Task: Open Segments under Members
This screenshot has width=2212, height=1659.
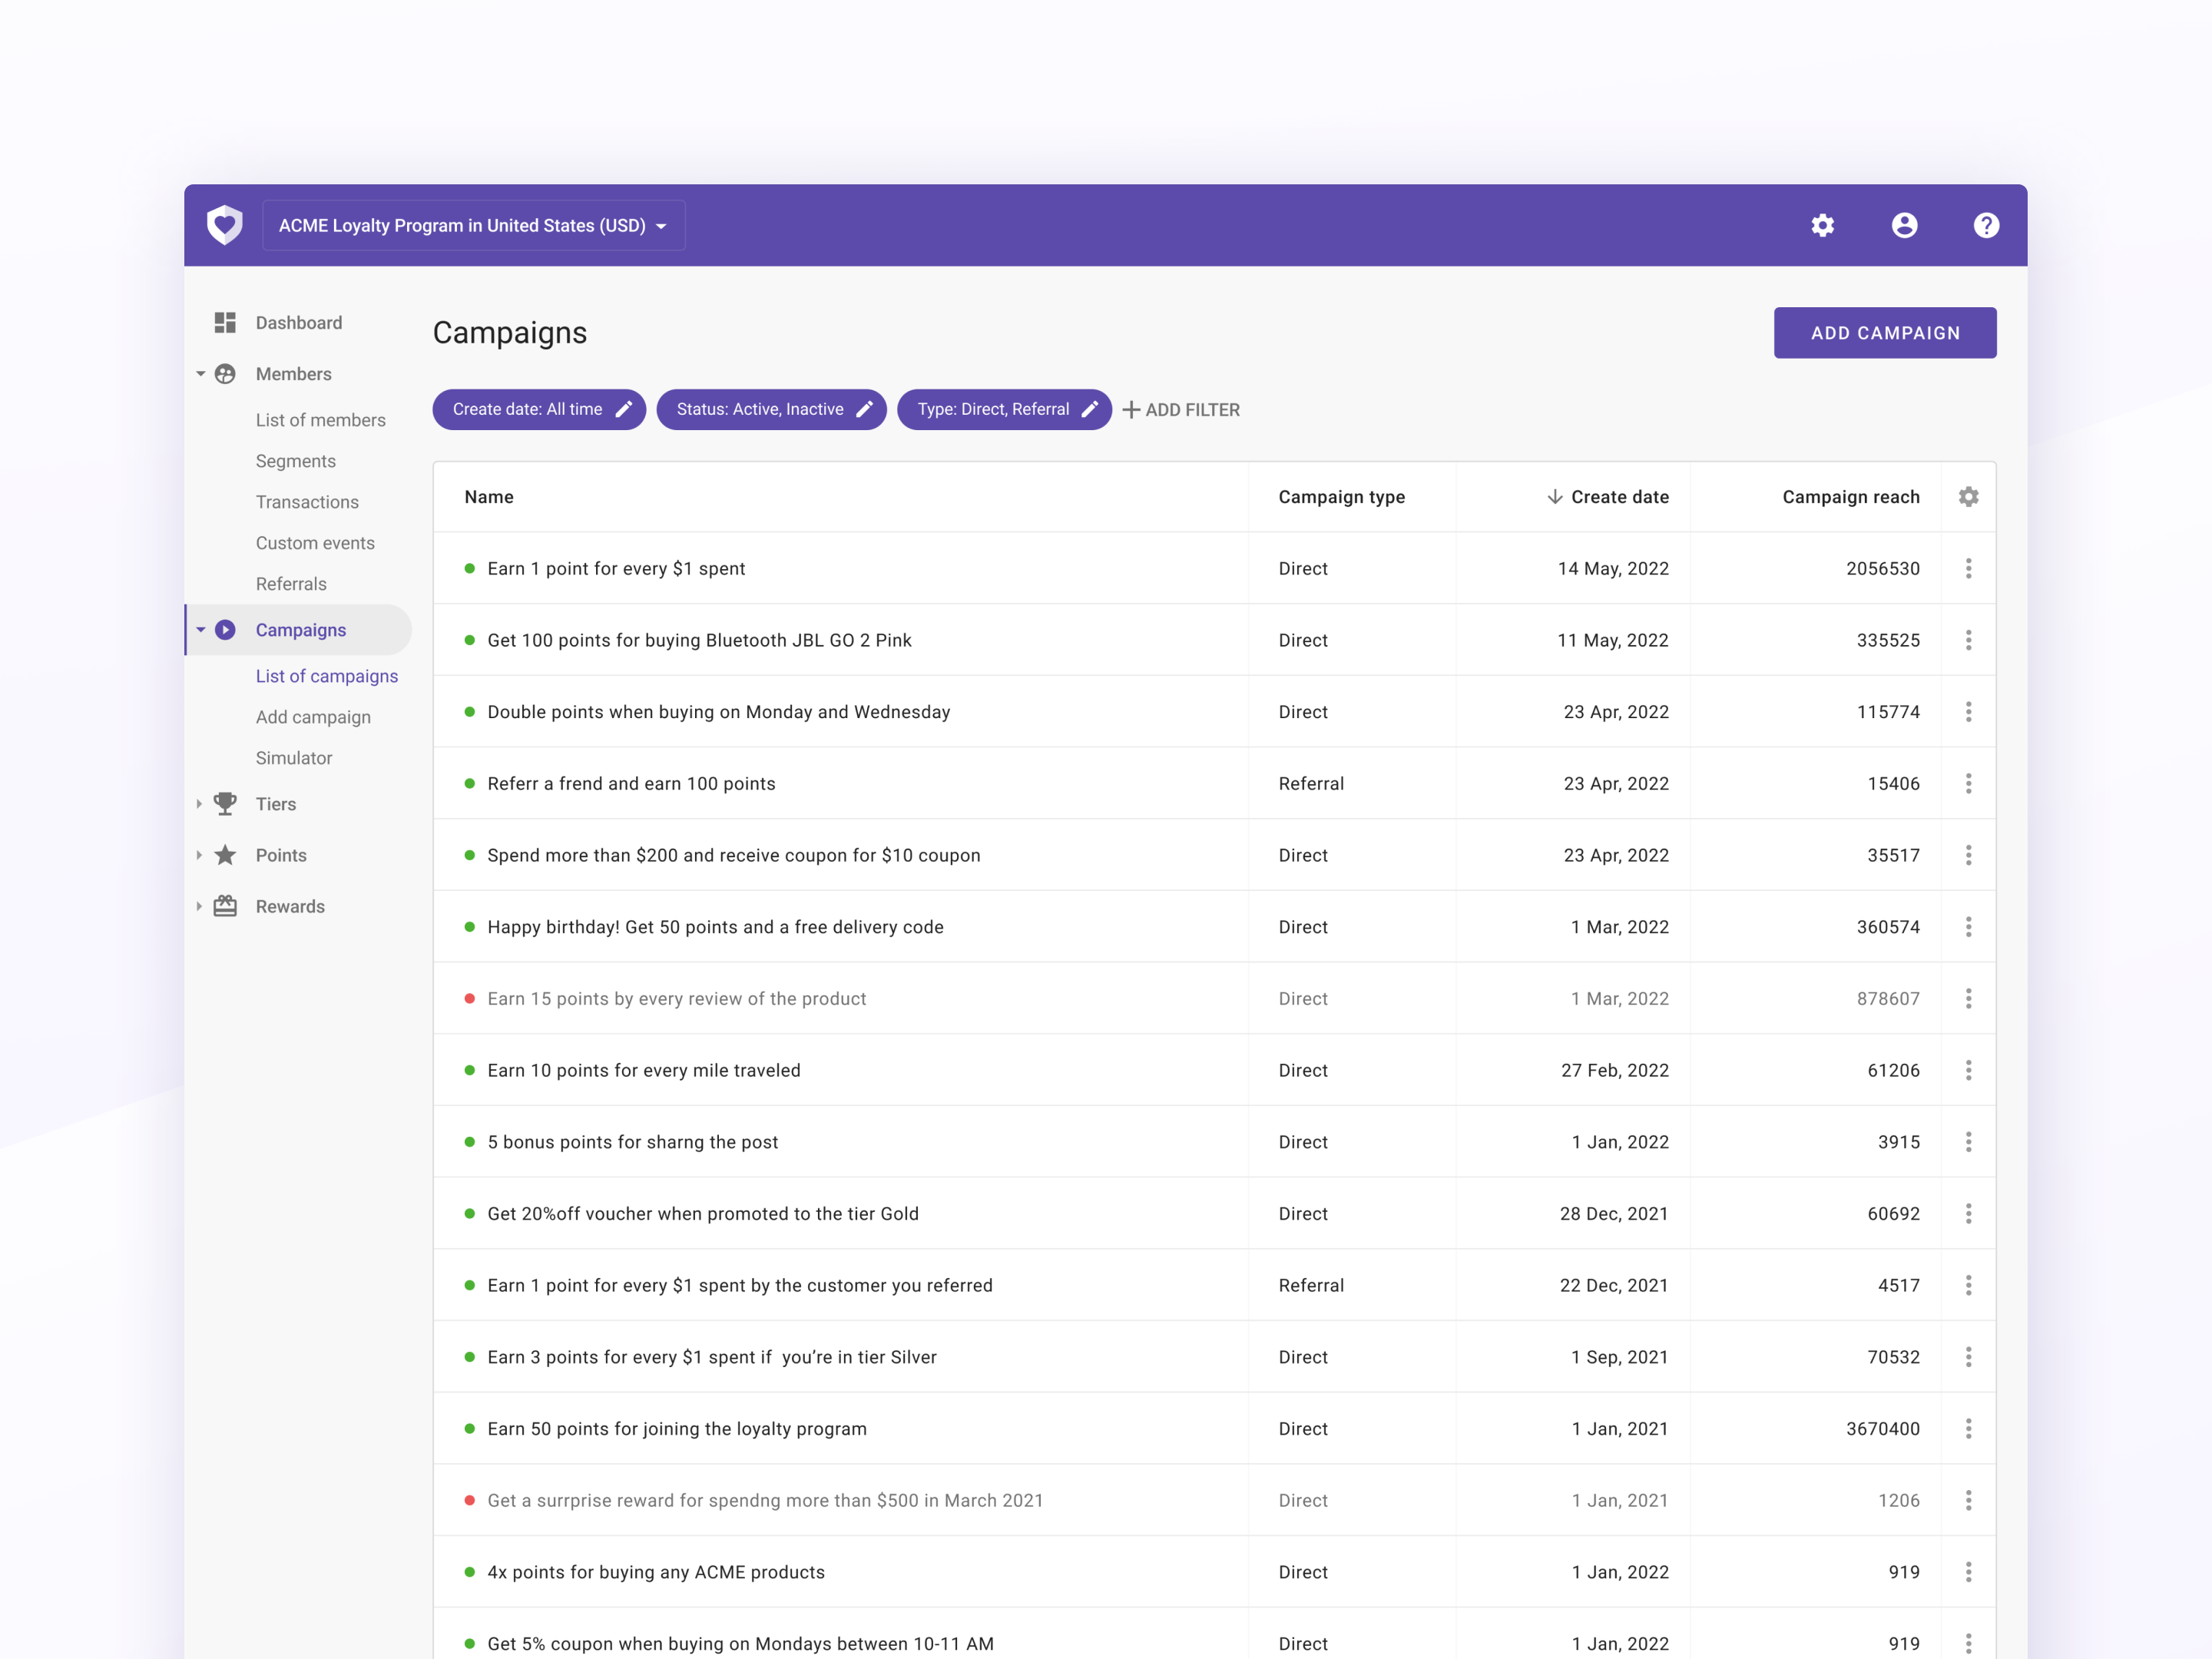Action: click(295, 461)
